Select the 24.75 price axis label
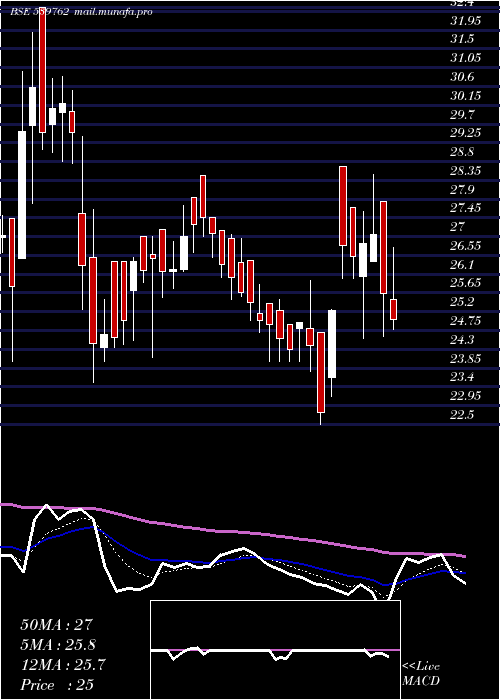The width and height of the screenshot is (500, 700). (x=465, y=321)
